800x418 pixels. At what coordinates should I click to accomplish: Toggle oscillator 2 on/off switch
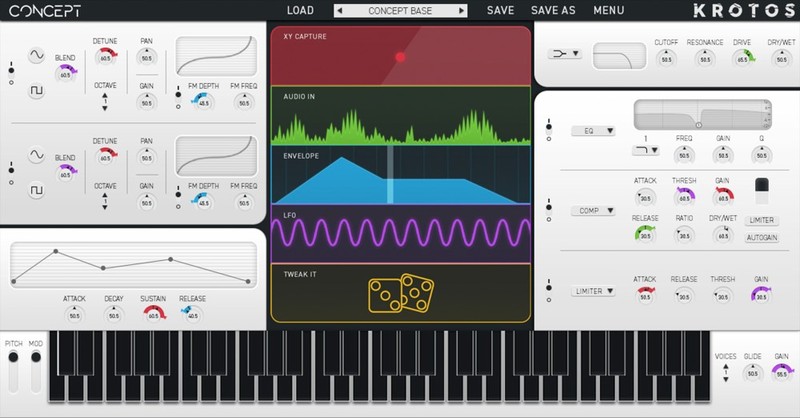pos(11,174)
